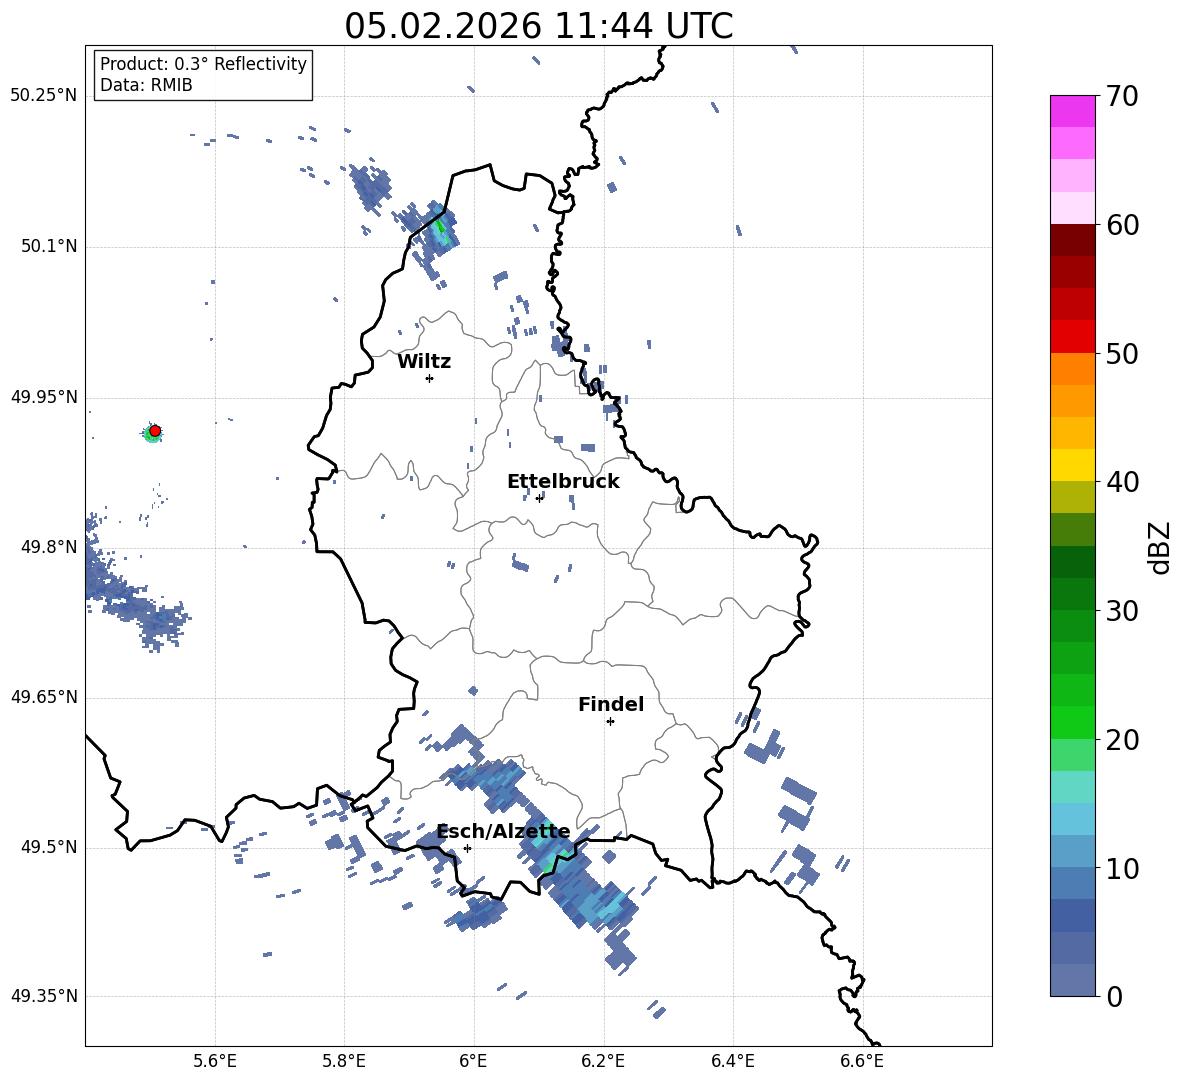
Task: Click colorbar tick label 60
Action: (x=1121, y=225)
